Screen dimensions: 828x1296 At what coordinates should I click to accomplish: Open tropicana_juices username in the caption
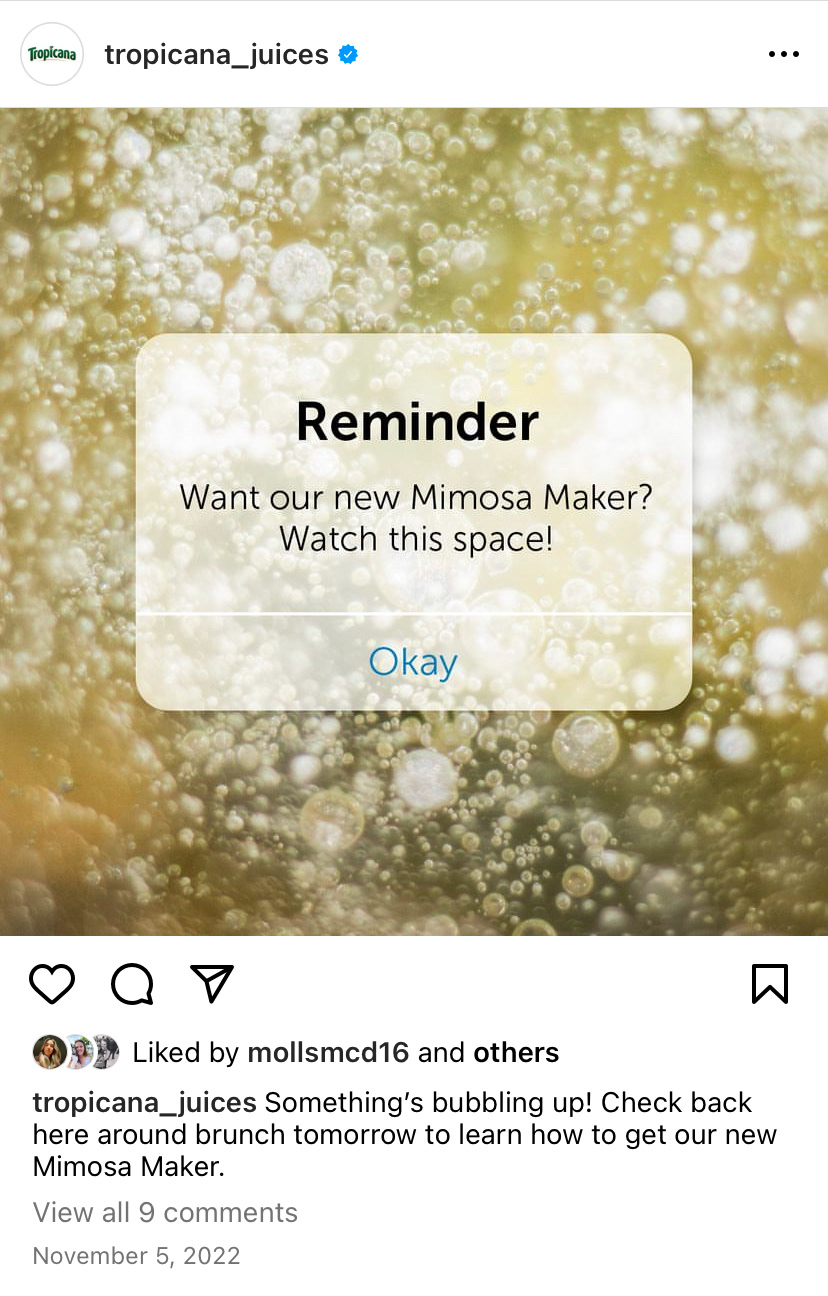pyautogui.click(x=145, y=1103)
